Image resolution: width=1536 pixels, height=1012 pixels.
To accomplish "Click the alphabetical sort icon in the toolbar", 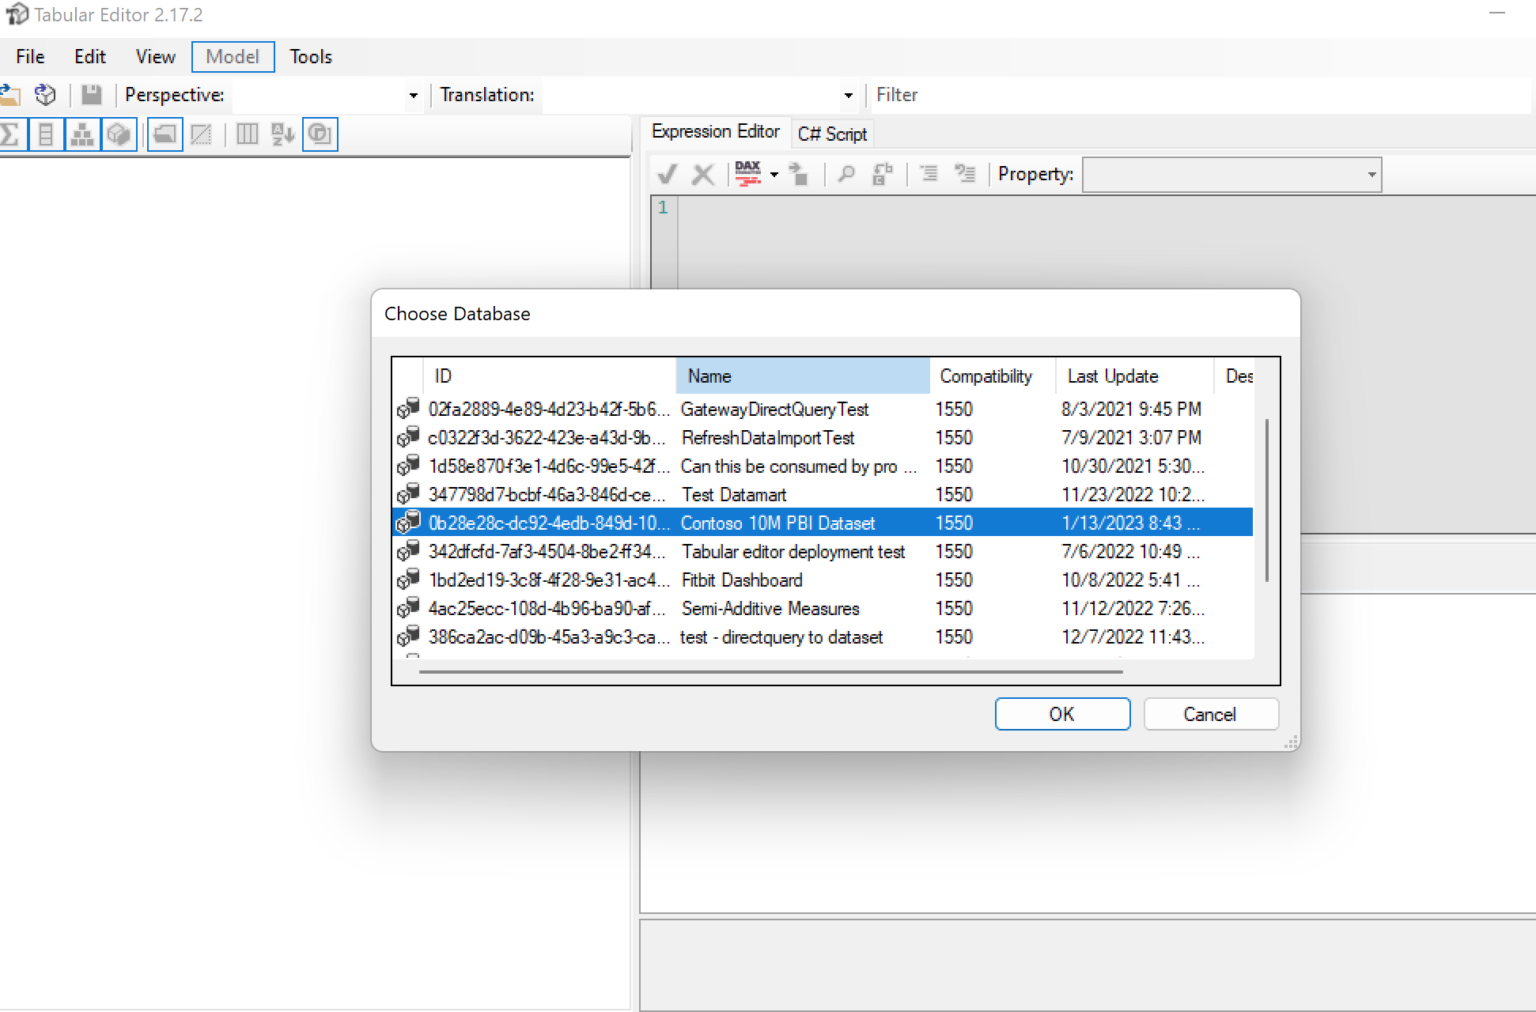I will click(281, 134).
